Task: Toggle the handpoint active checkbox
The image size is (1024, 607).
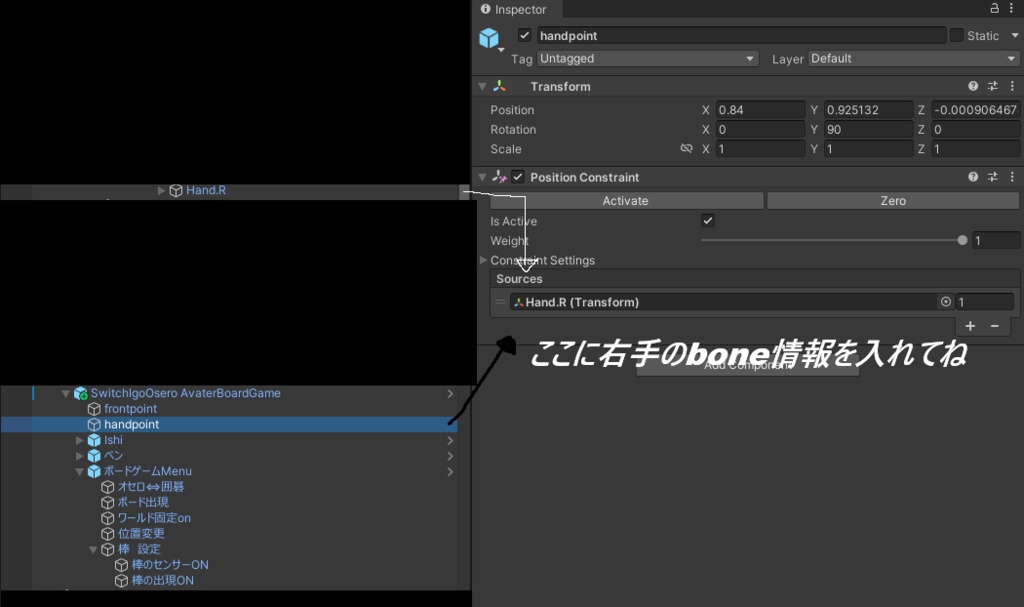Action: click(x=524, y=35)
